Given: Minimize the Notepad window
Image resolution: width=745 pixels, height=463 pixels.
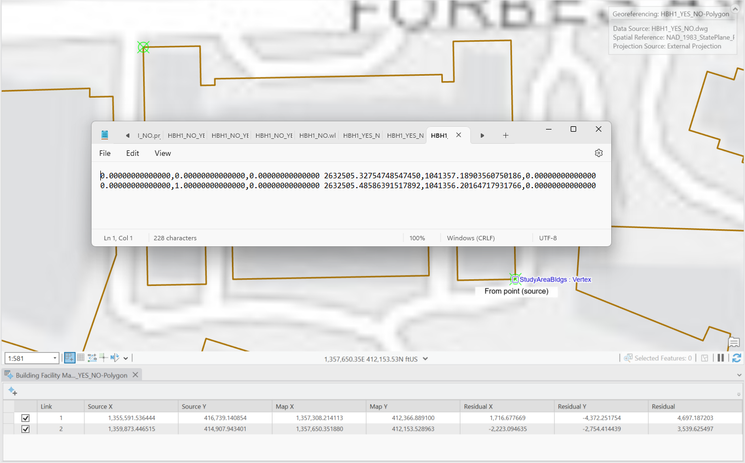Looking at the screenshot, I should [x=548, y=129].
